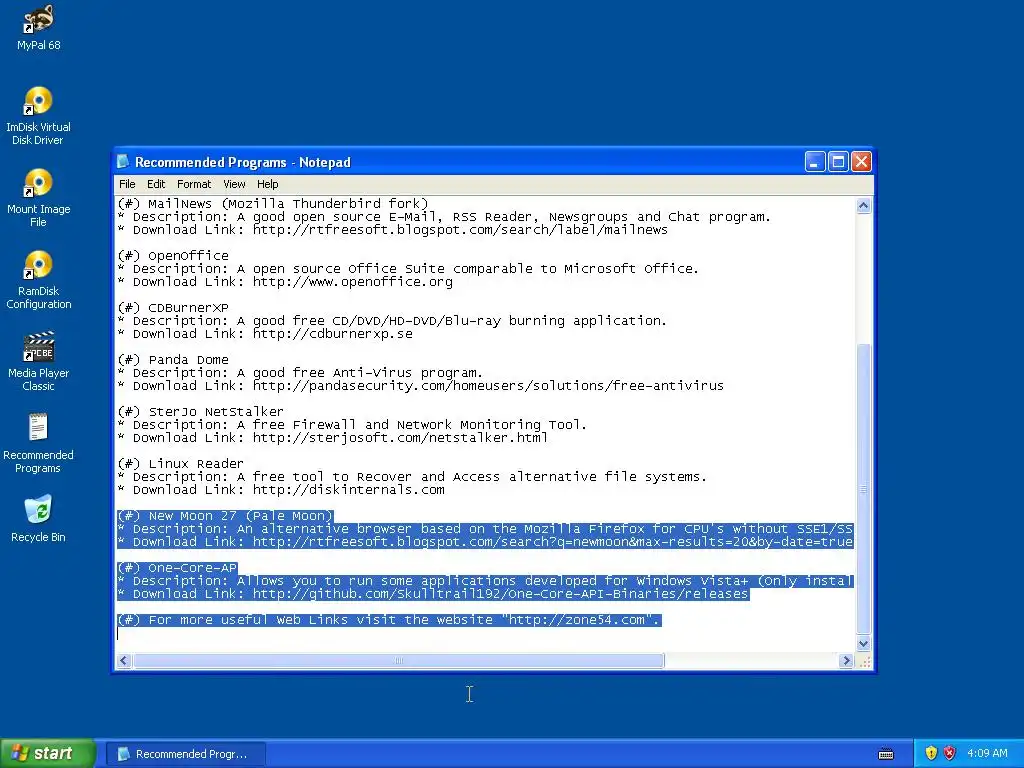Click the "(#) Linux Reader" heading line
This screenshot has height=768, width=1024.
pos(180,464)
